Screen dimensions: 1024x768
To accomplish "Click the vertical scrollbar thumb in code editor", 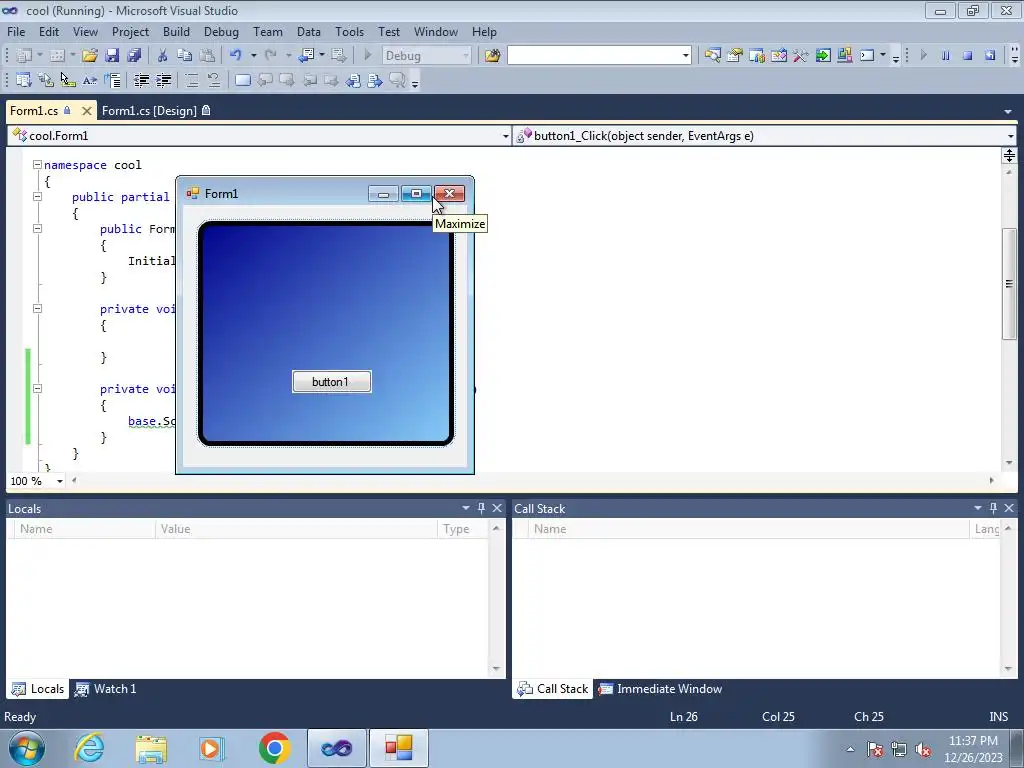I will (1009, 283).
